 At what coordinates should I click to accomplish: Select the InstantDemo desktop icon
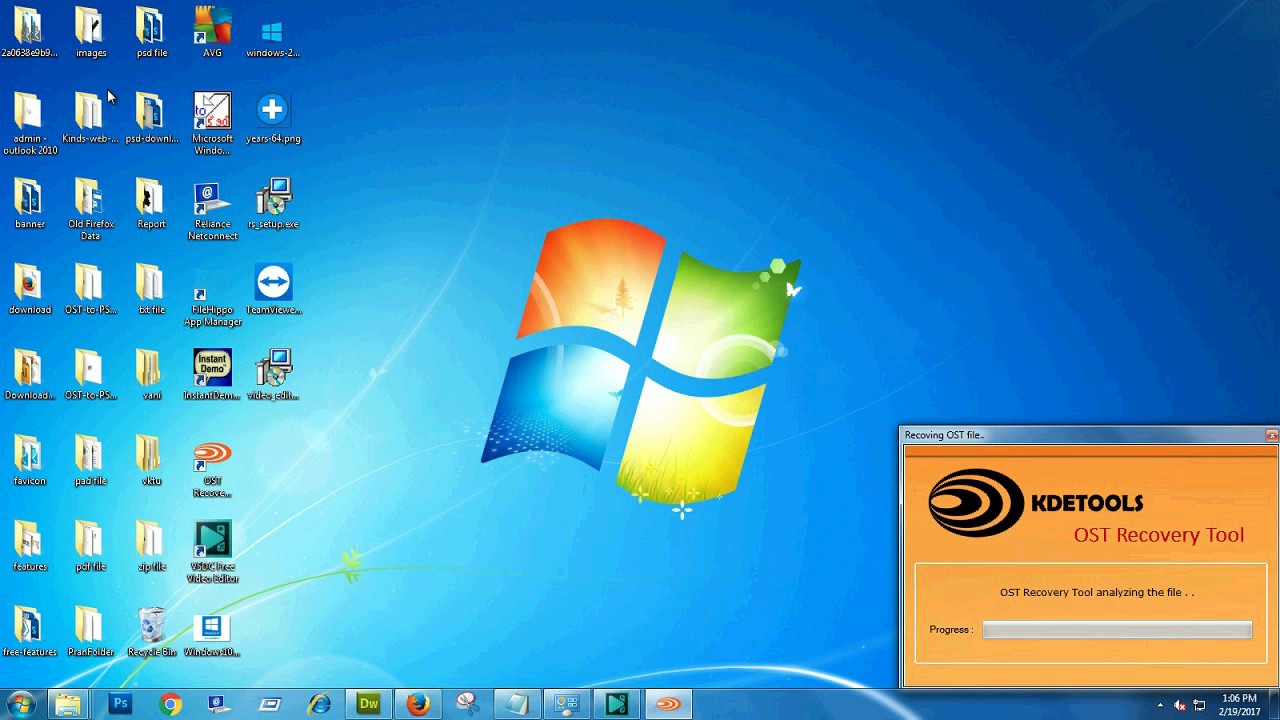(212, 375)
